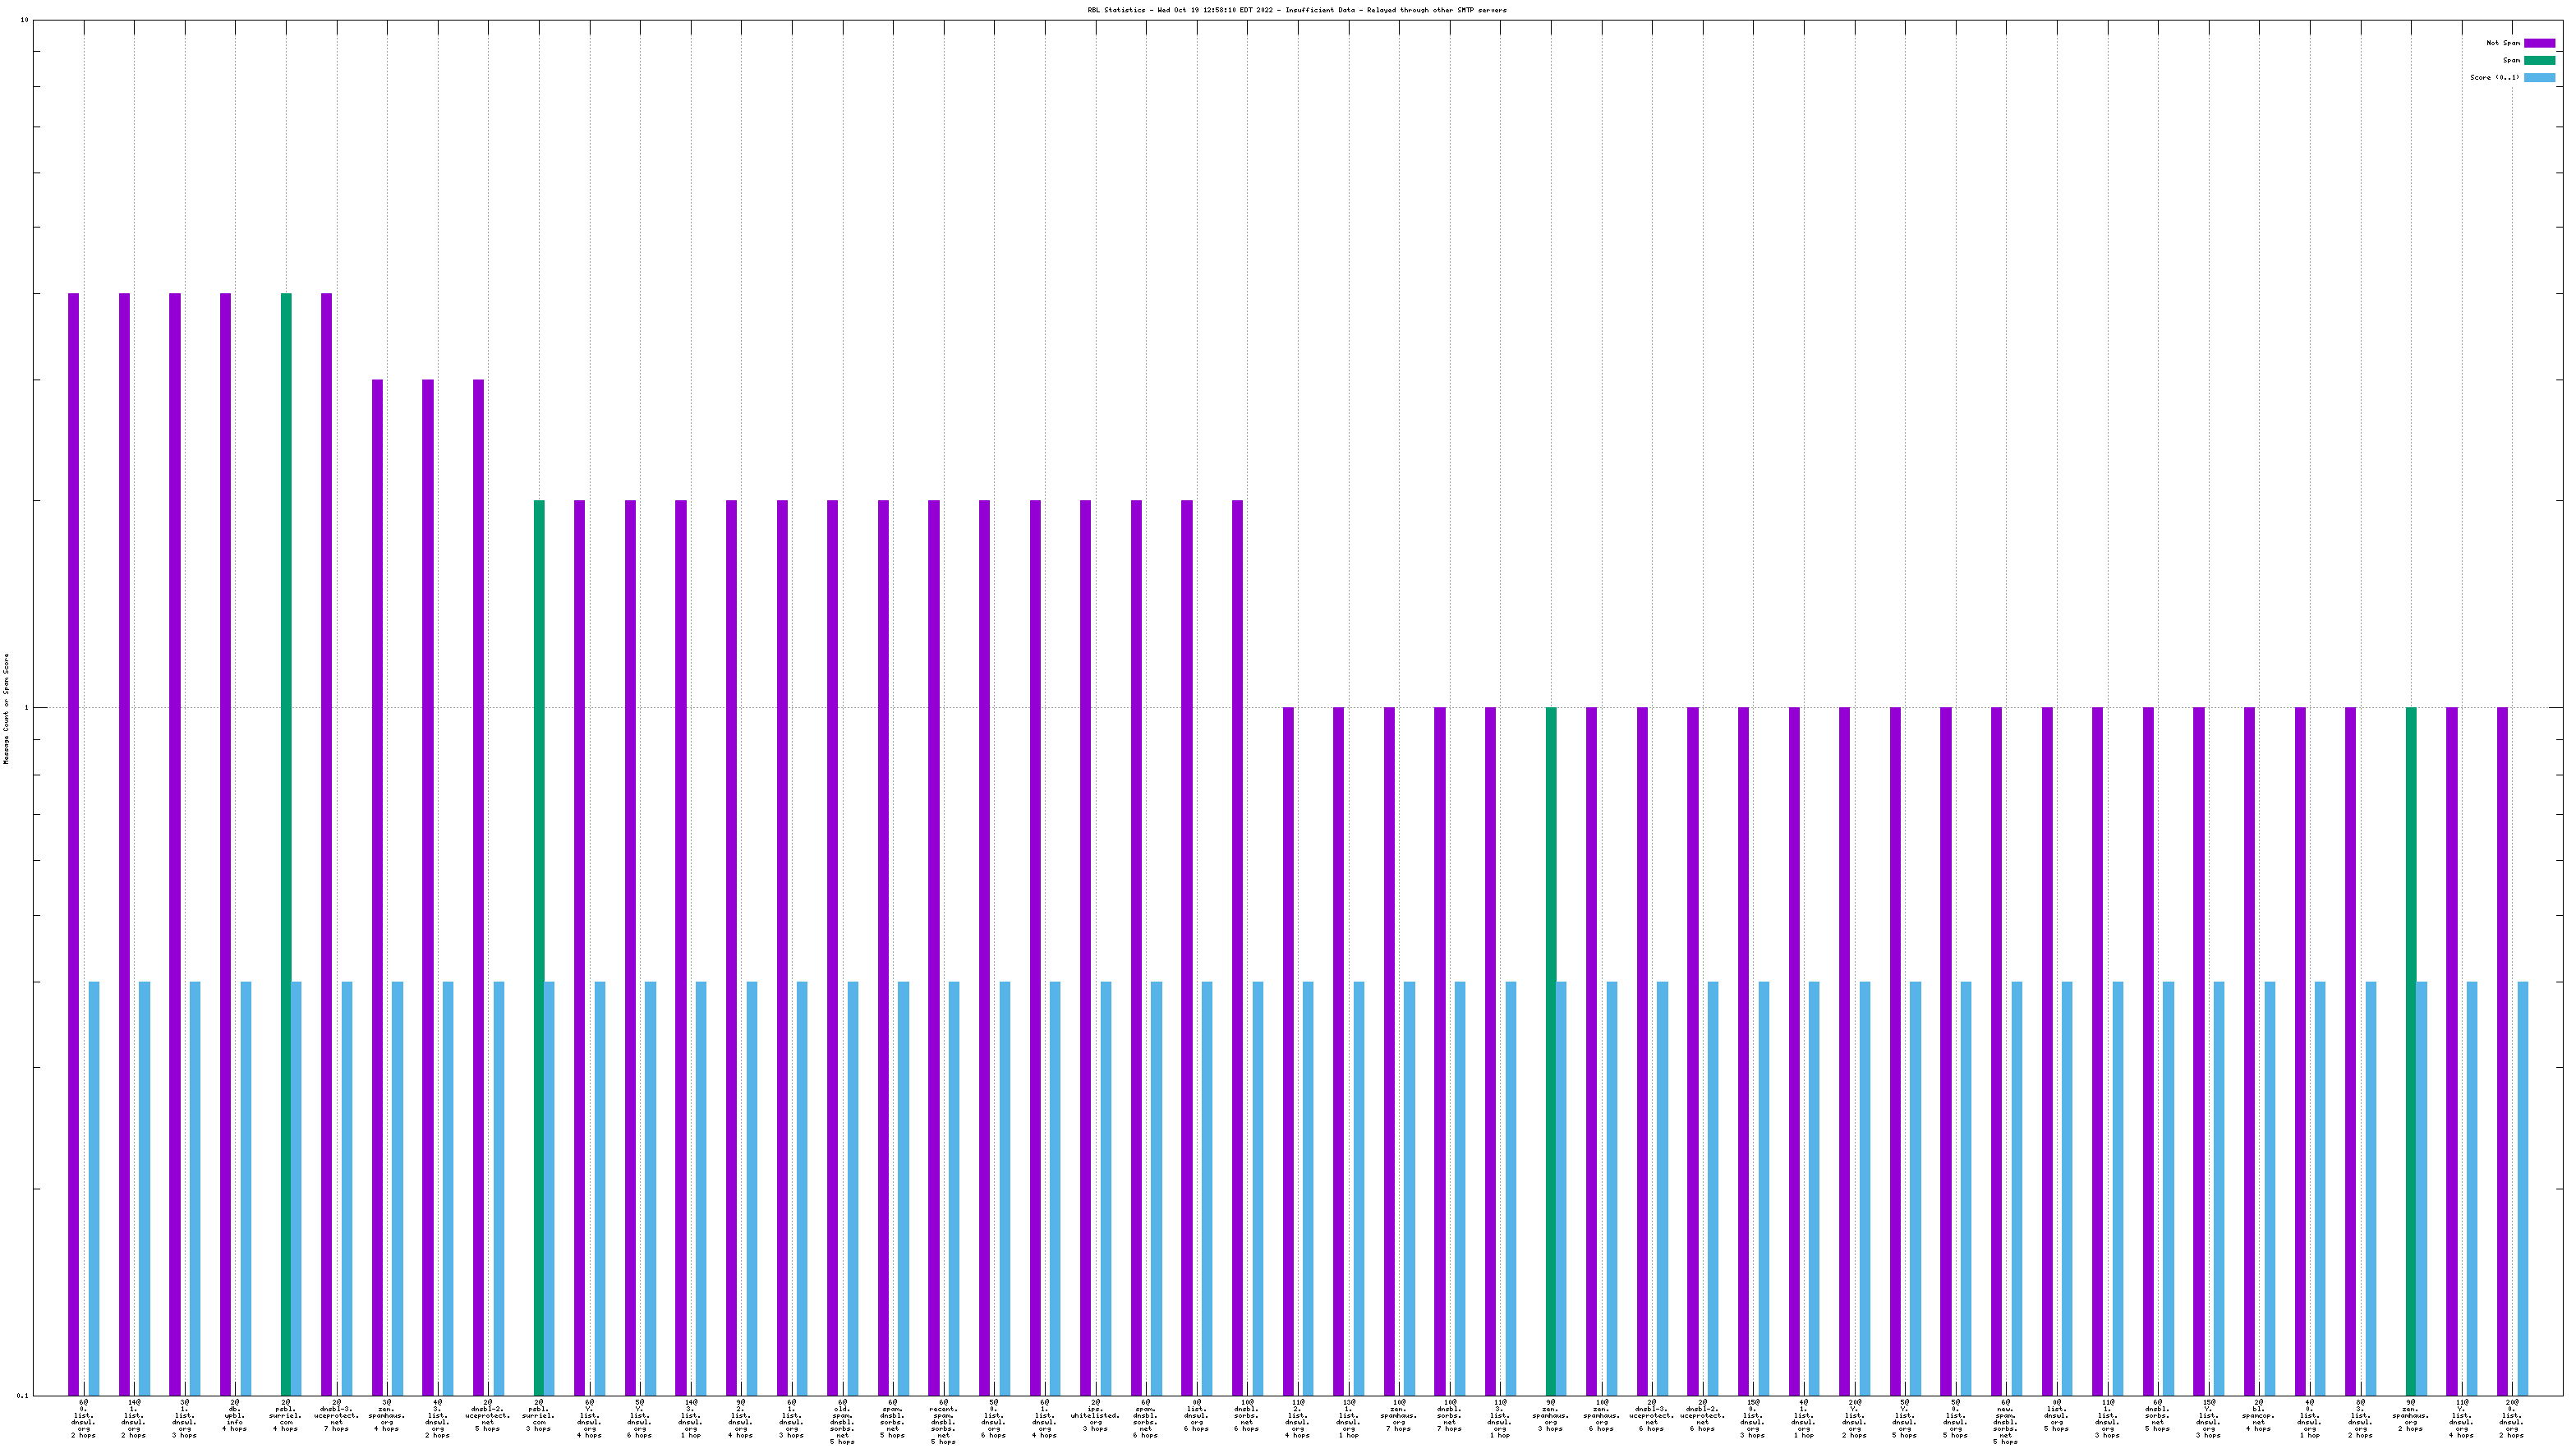
Task: Select the Score (0..1) legend text
Action: (x=2494, y=77)
